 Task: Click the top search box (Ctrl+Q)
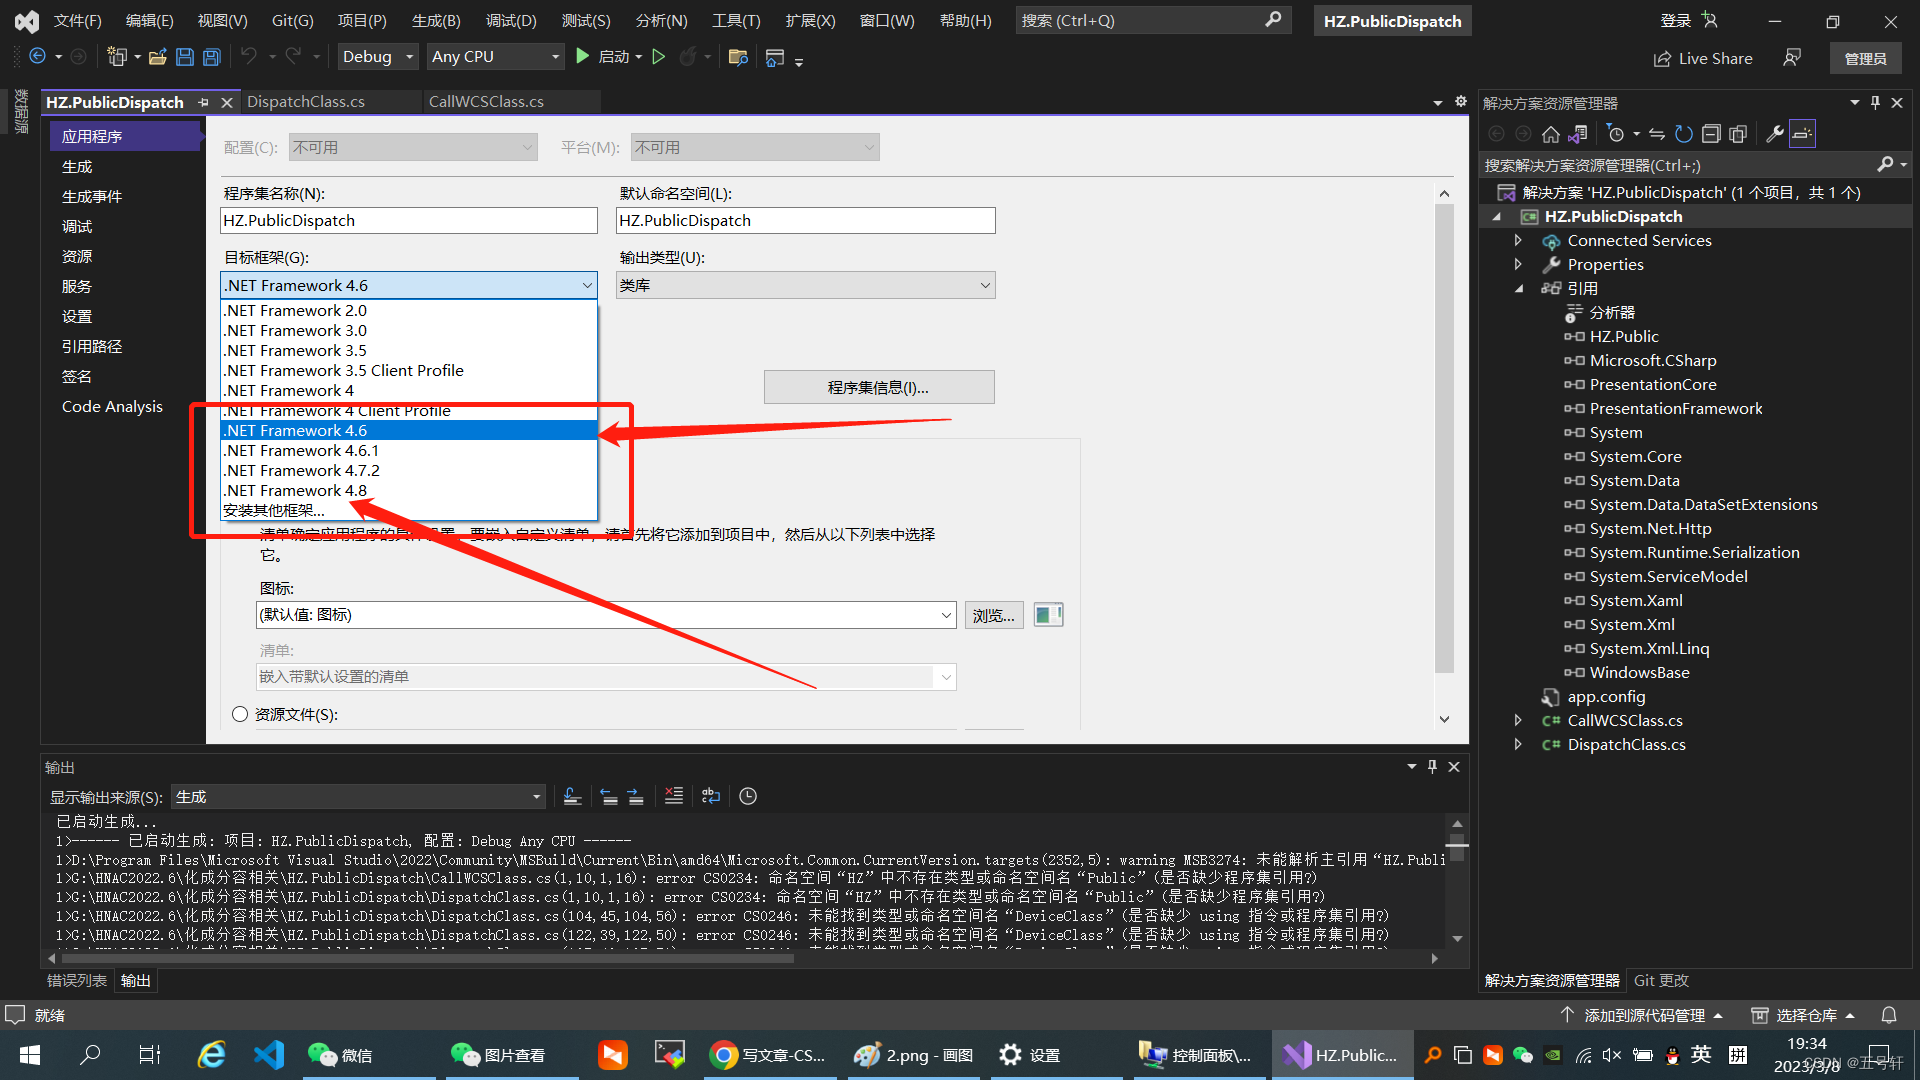(1154, 21)
